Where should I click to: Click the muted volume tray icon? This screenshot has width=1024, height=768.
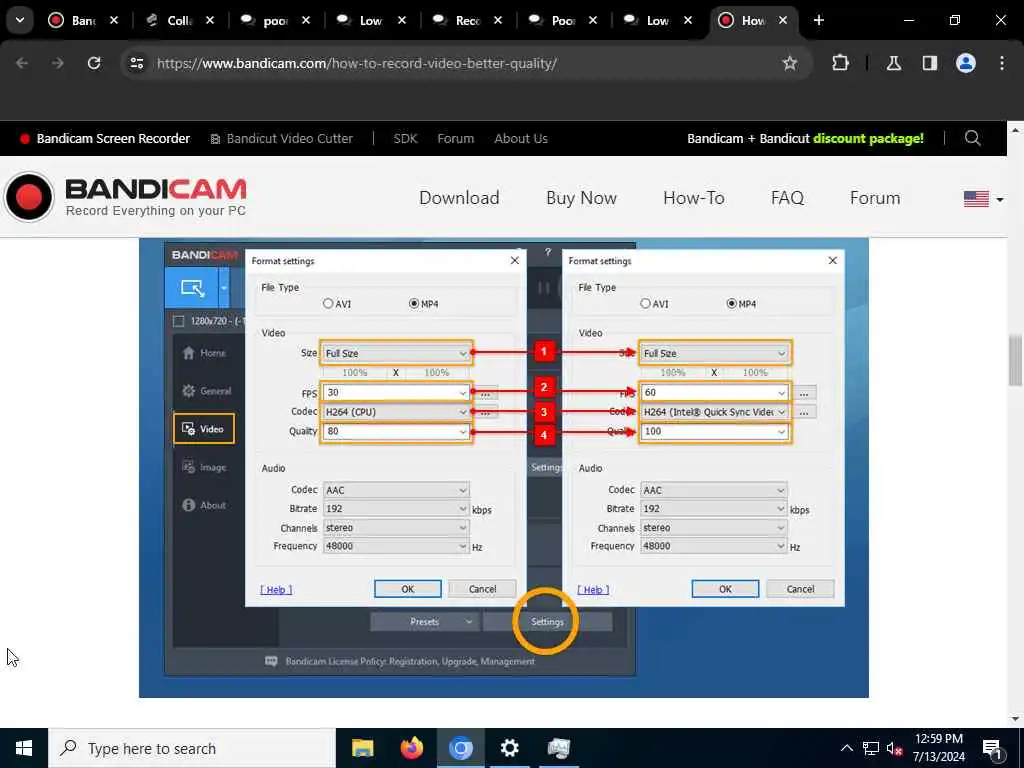[895, 749]
